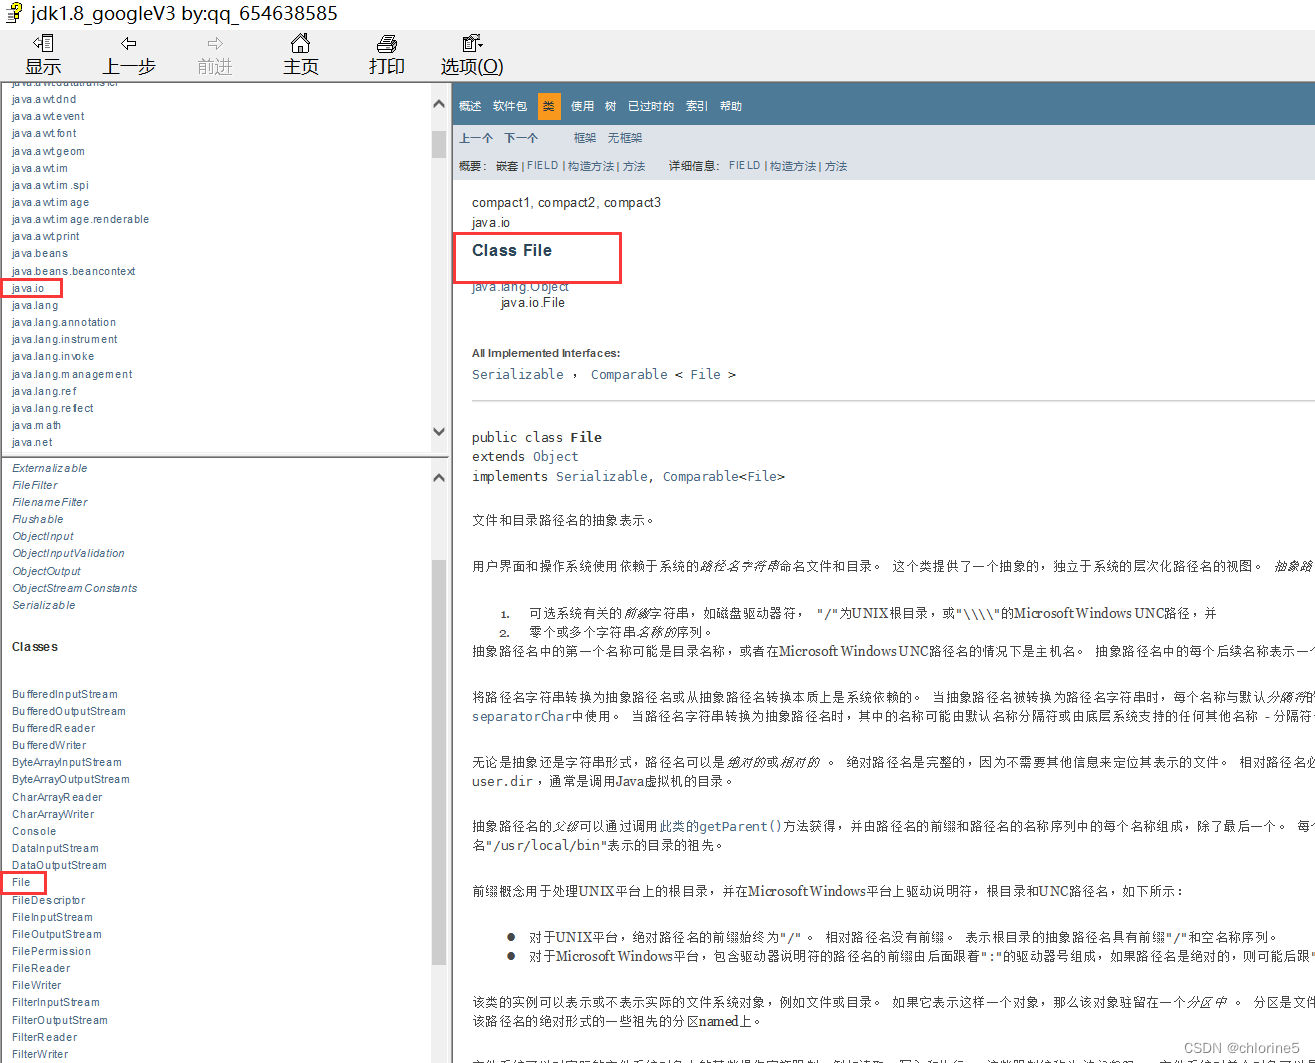This screenshot has height=1063, width=1315.
Task: Open the BufferedInputStream class
Action: [65, 694]
